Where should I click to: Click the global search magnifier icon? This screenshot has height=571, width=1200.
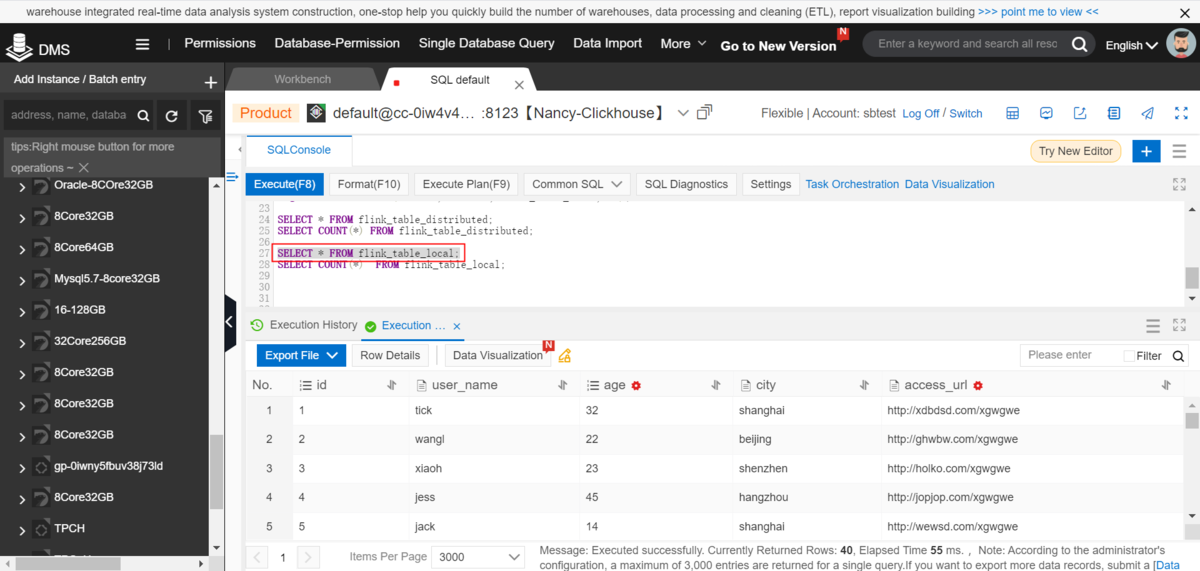tap(1079, 44)
